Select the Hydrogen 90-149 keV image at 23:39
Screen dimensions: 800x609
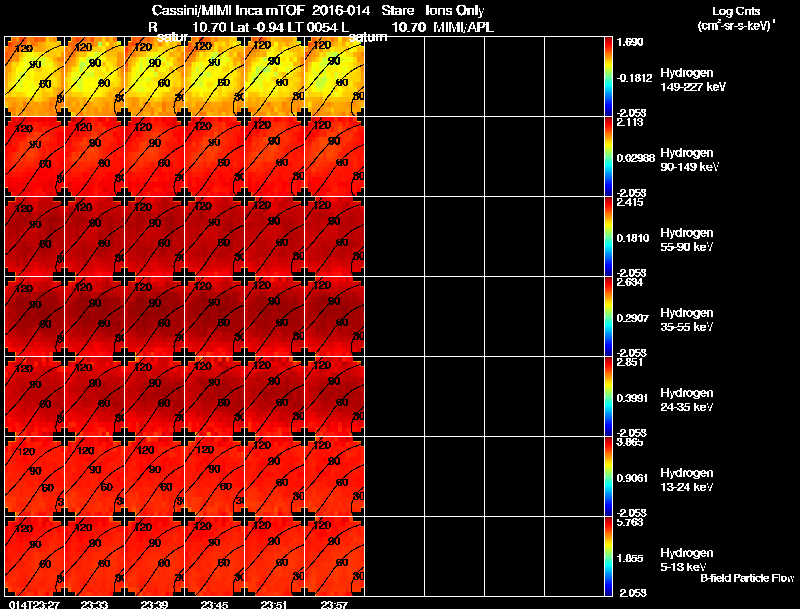(x=155, y=156)
